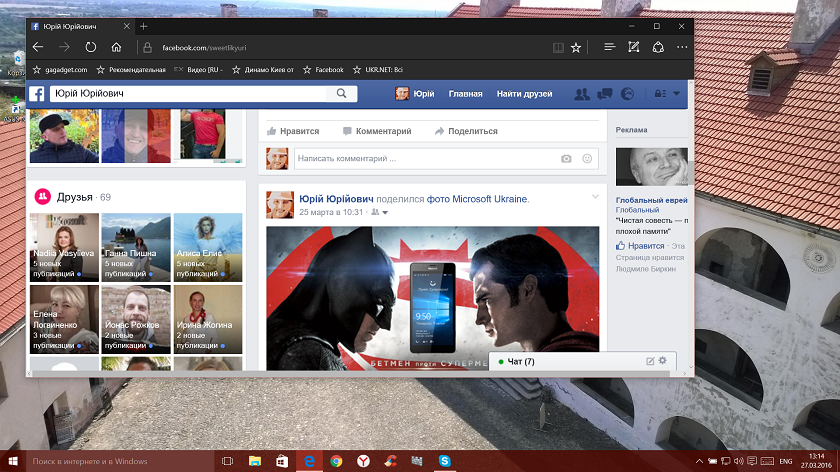Open Найти друзей in Facebook bar
Image resolution: width=840 pixels, height=472 pixels.
[x=524, y=94]
